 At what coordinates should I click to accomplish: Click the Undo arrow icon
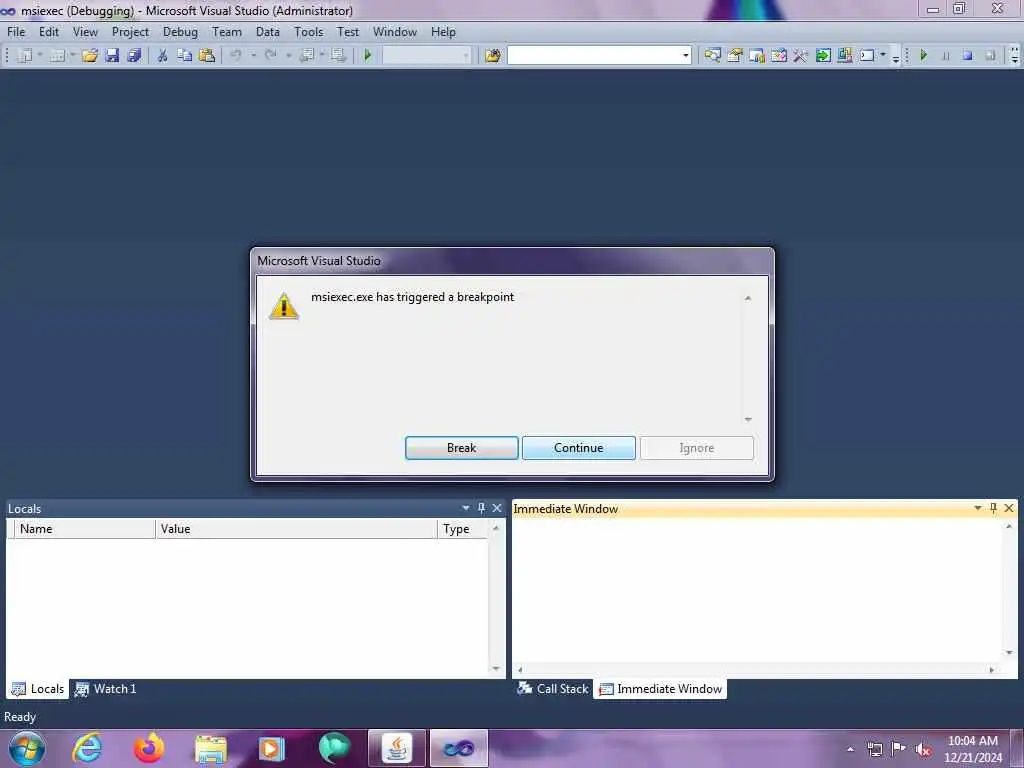[x=236, y=56]
